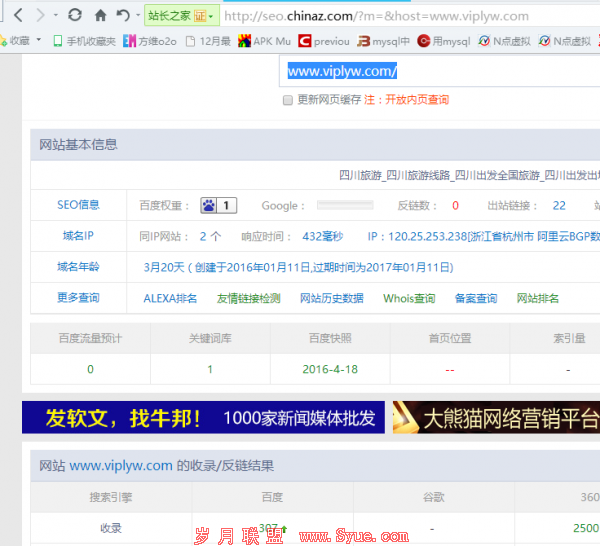Tick the 更新网页缓存 checkbox

pos(288,100)
